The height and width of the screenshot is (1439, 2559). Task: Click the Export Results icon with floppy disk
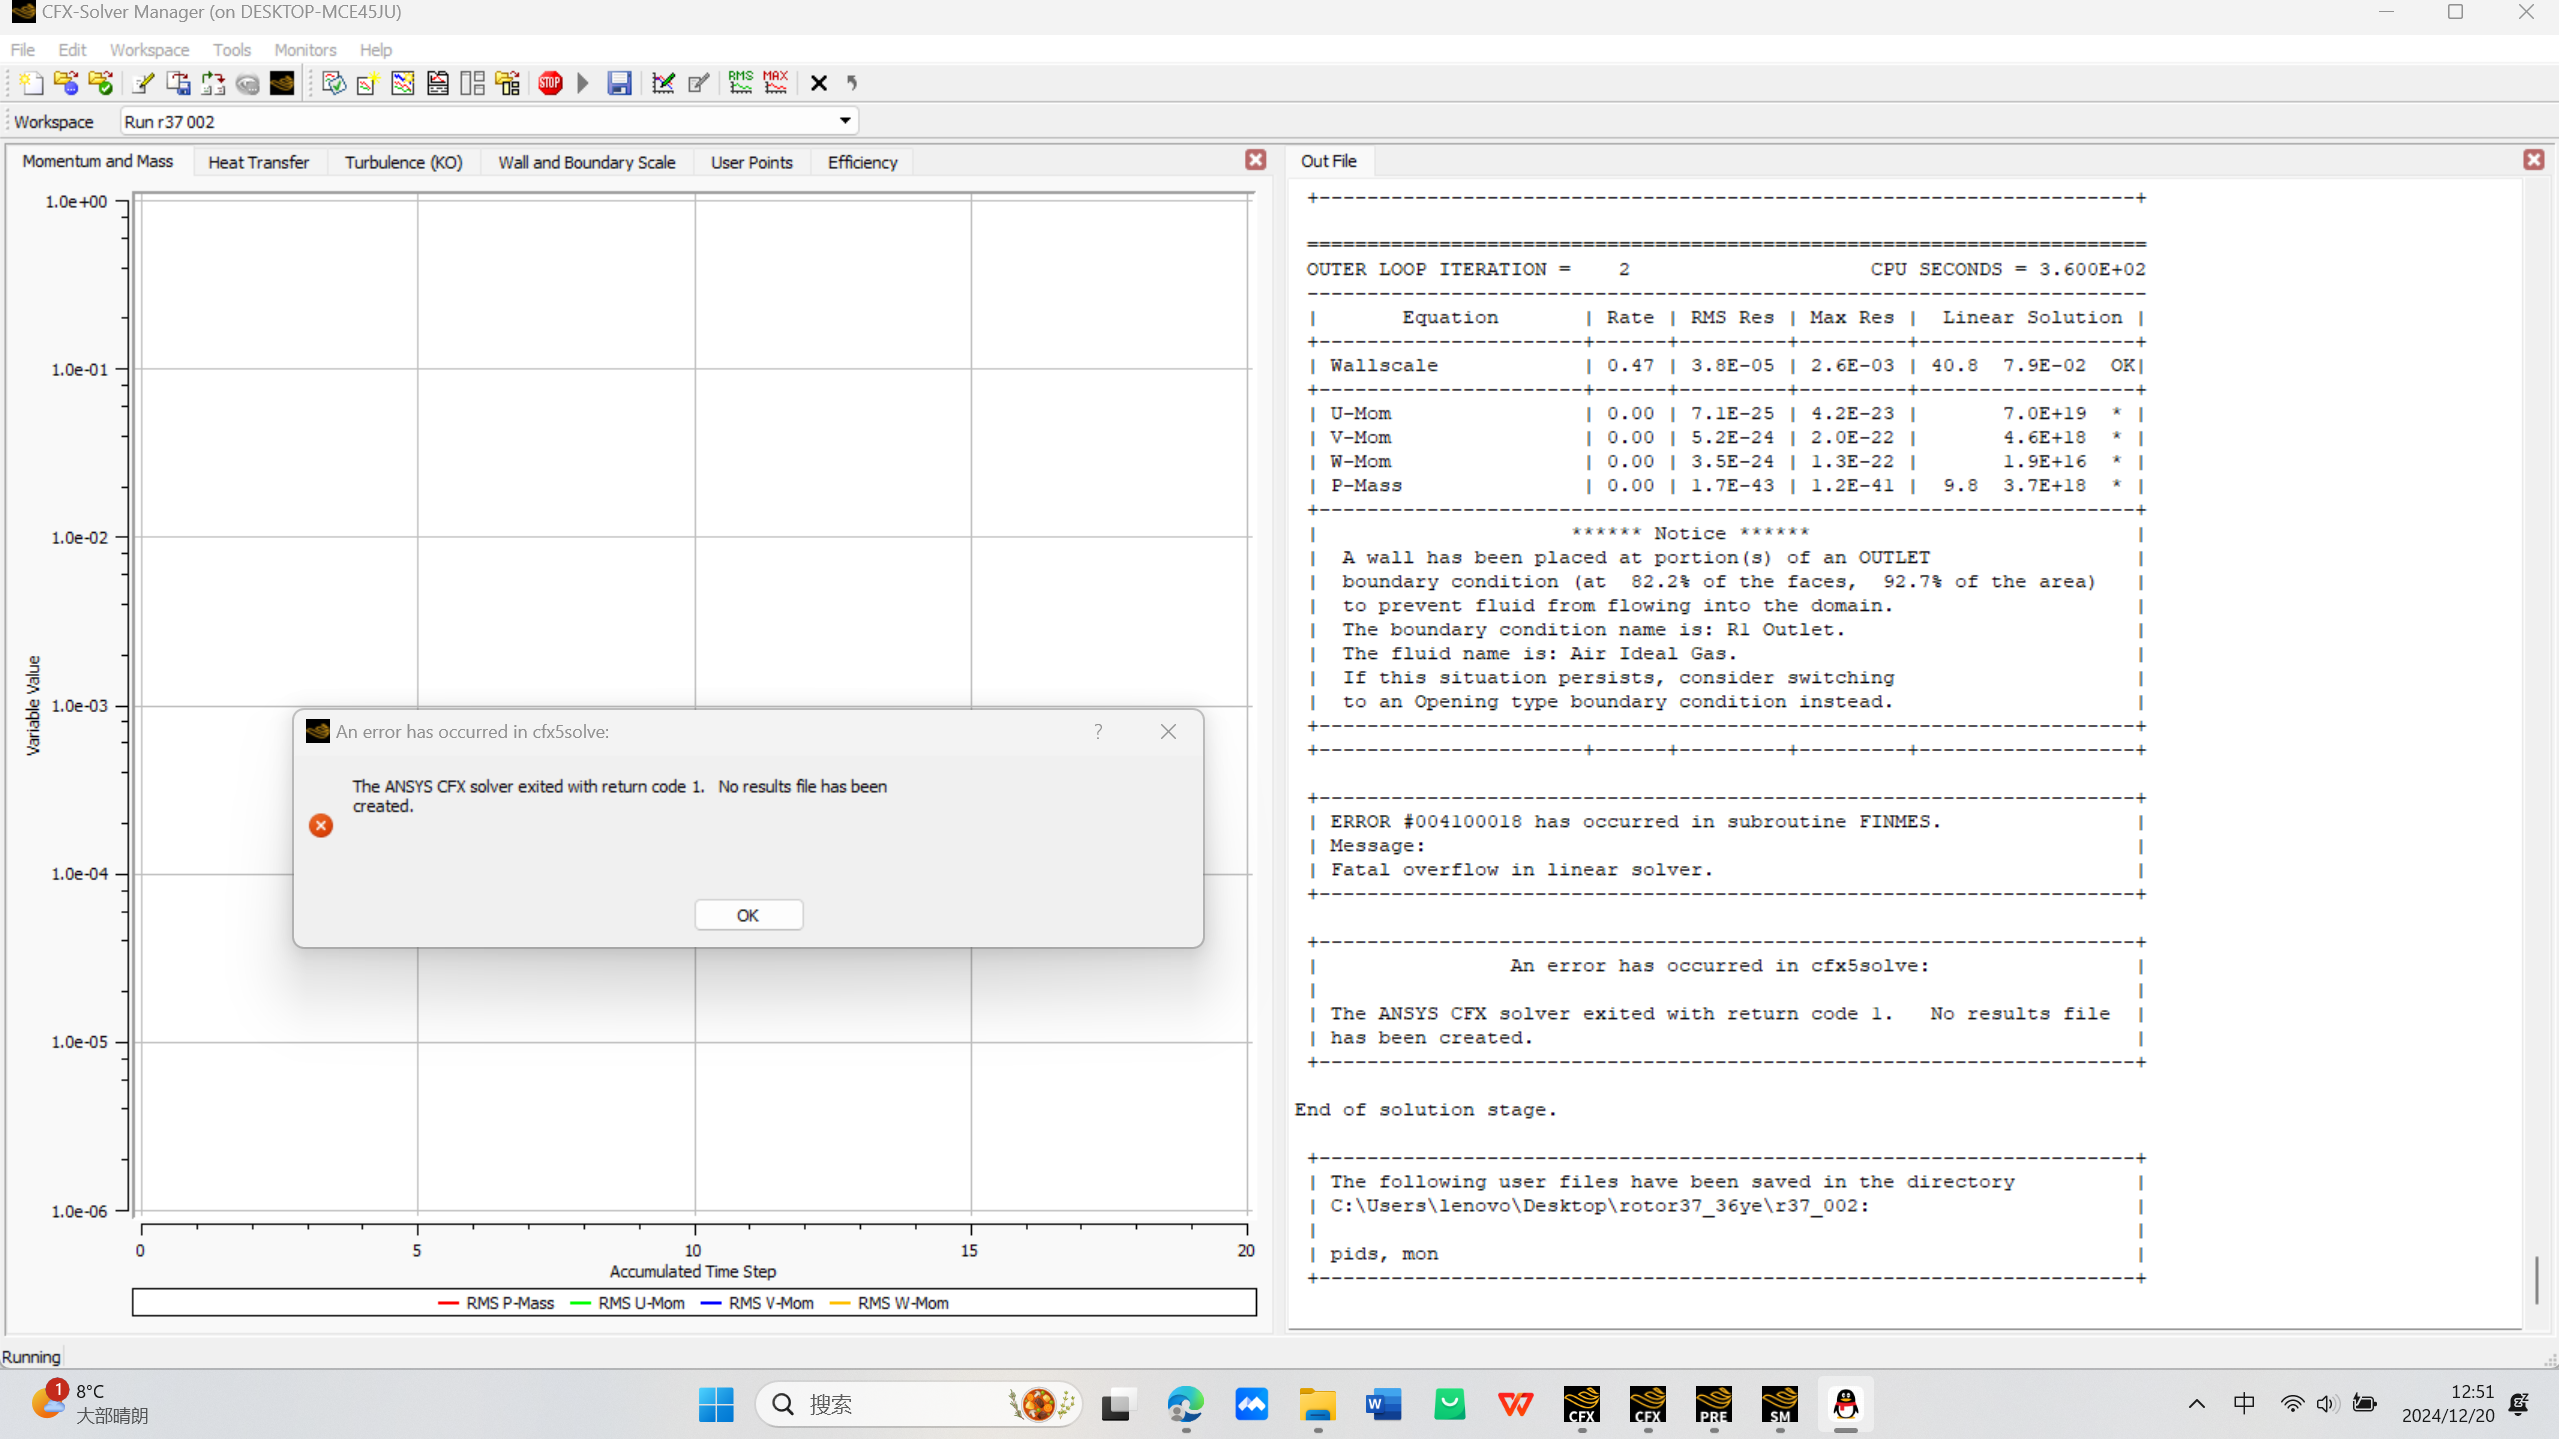pos(178,83)
